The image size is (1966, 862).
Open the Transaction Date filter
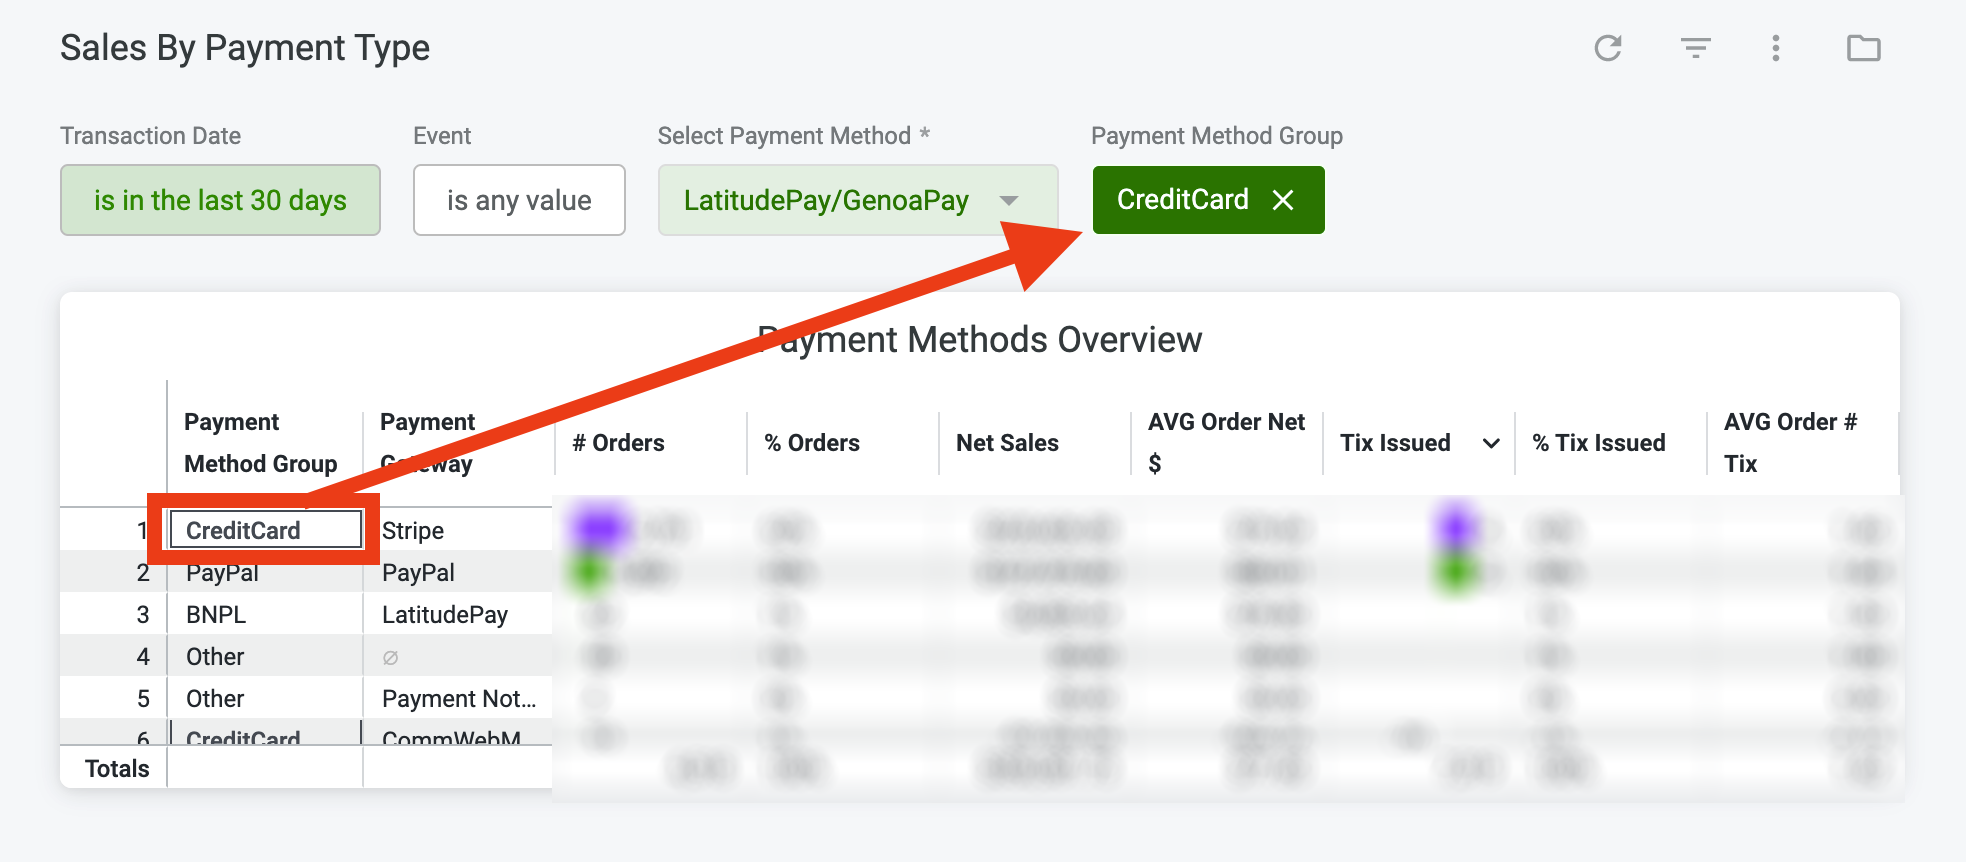(220, 200)
